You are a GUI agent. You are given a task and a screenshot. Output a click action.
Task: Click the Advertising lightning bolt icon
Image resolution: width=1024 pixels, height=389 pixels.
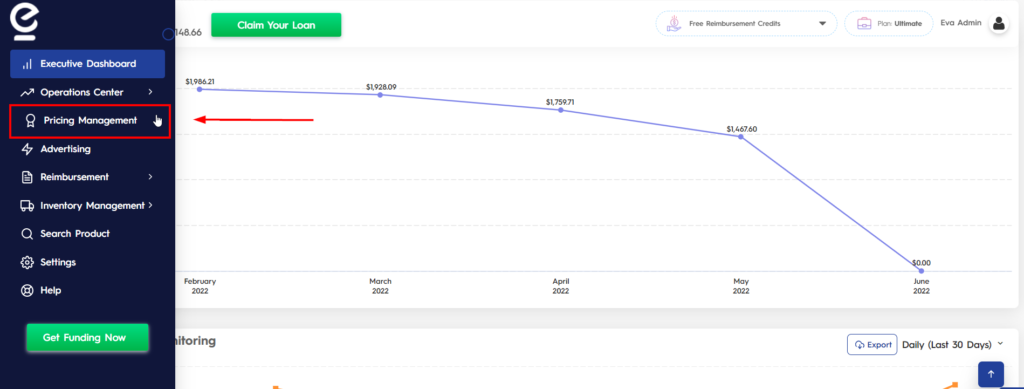[27, 149]
